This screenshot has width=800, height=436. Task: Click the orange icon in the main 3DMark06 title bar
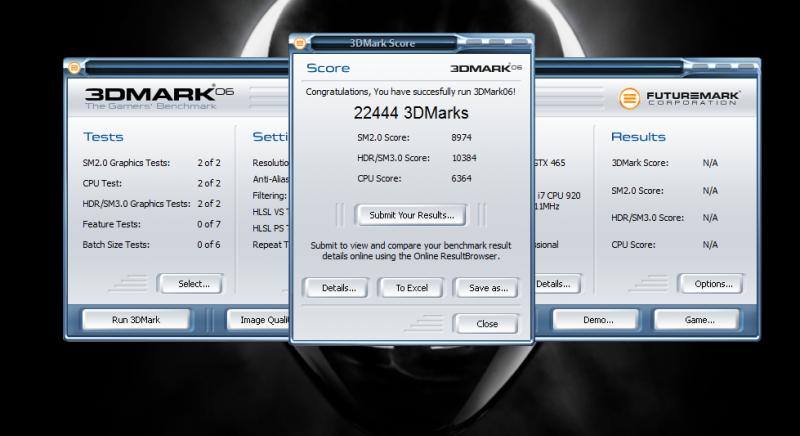point(74,67)
